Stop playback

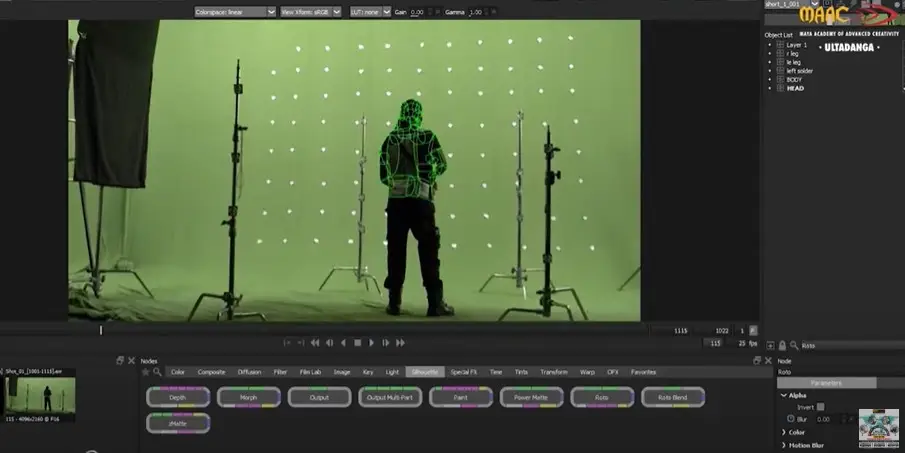357,343
